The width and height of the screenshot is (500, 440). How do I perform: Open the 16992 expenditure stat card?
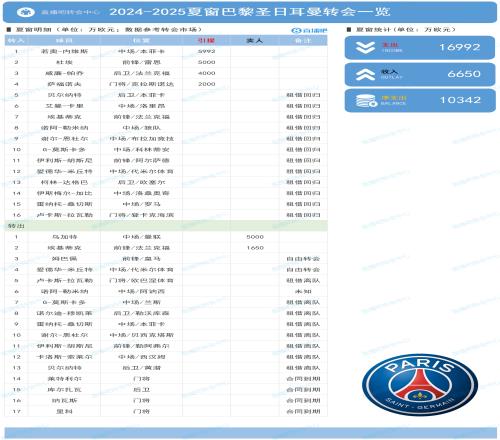[420, 48]
